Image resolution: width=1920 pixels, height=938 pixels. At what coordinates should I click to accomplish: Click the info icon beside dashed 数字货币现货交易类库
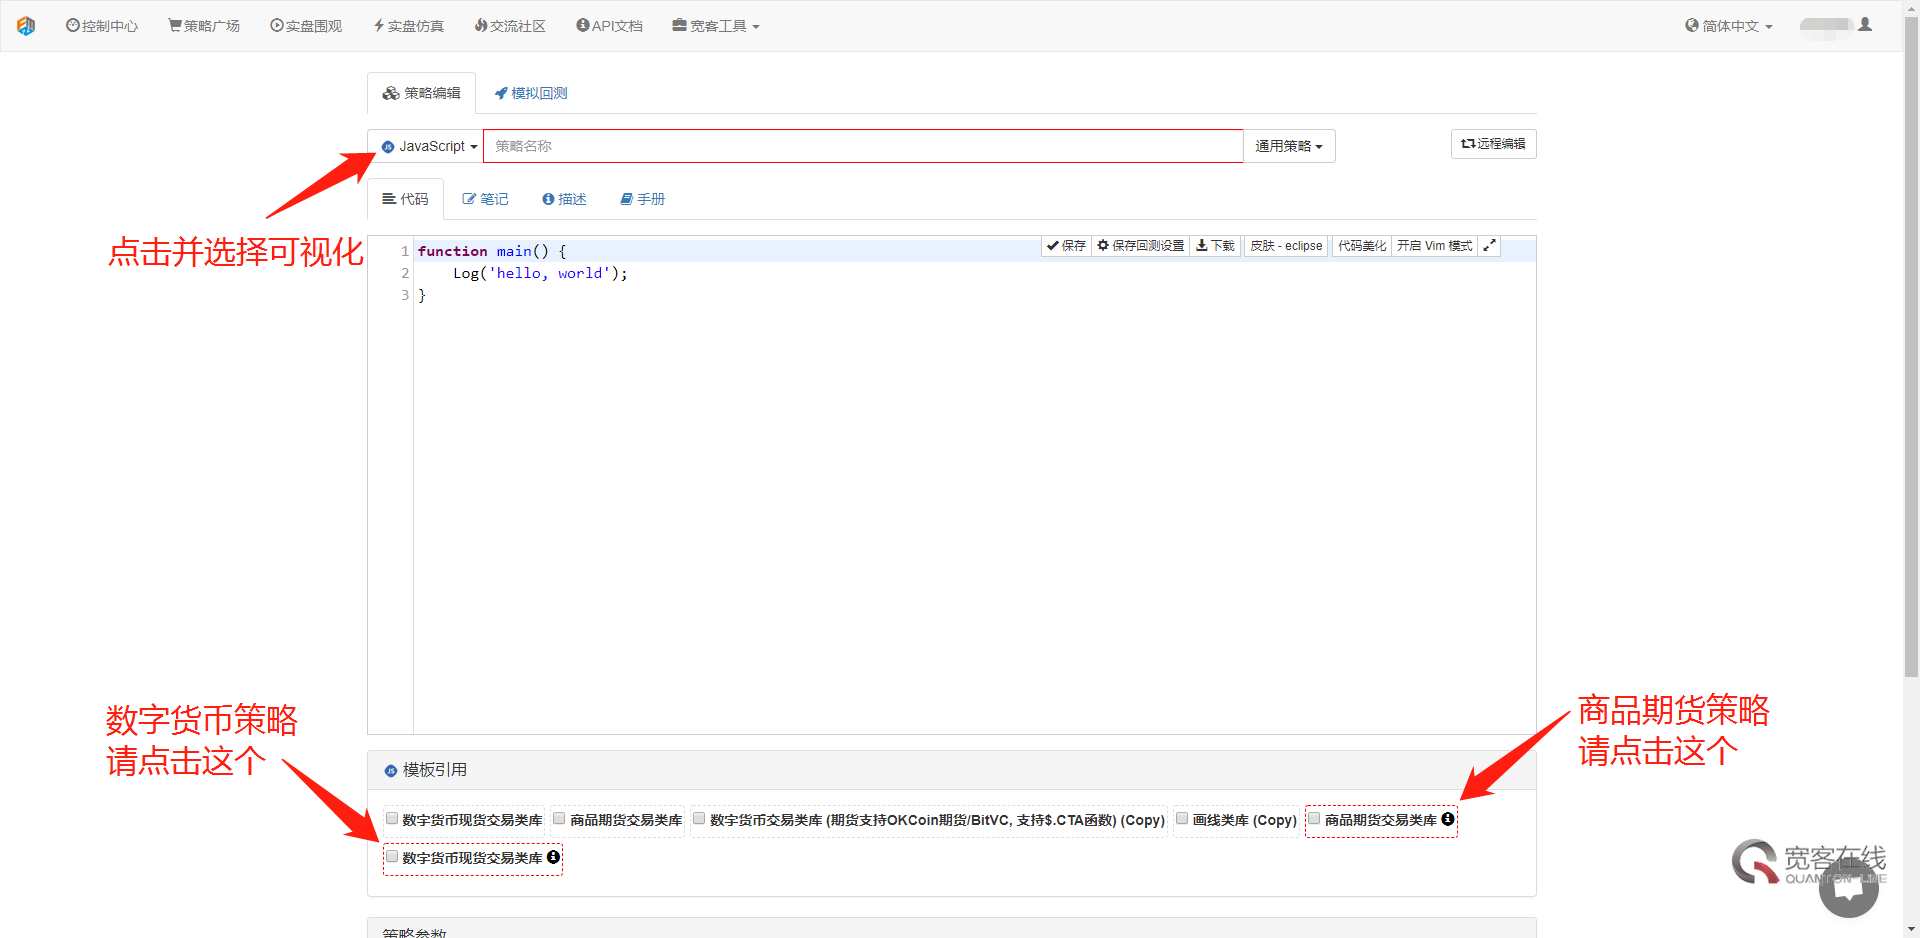(x=553, y=857)
